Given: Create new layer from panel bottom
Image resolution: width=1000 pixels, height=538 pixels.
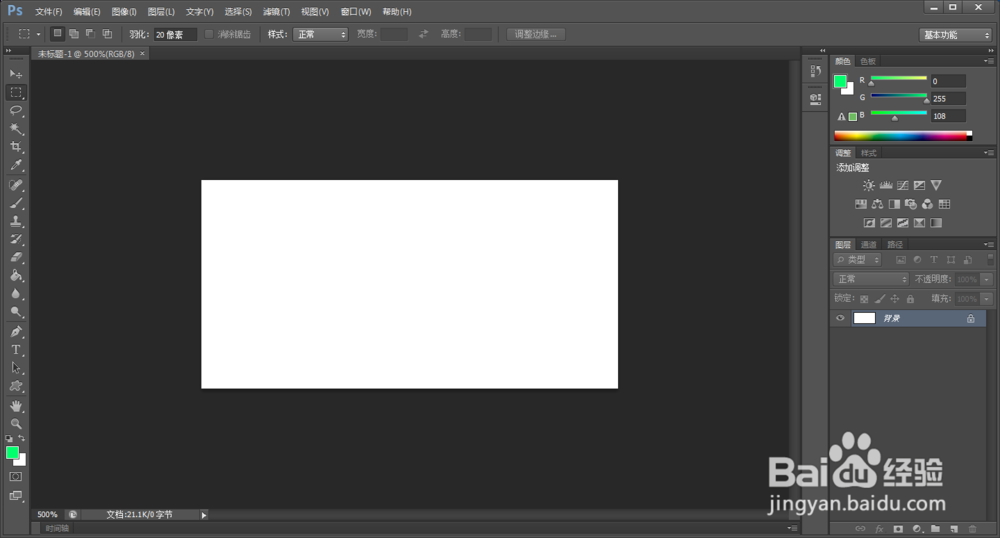Looking at the screenshot, I should pyautogui.click(x=954, y=529).
